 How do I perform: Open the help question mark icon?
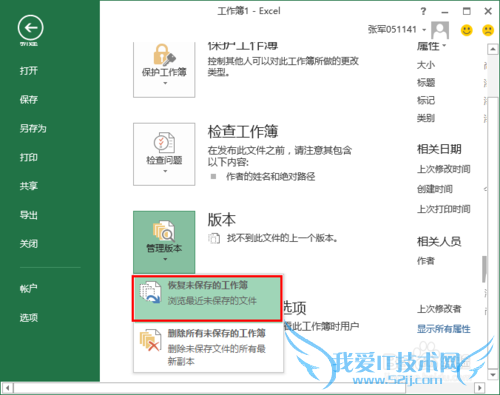coord(423,11)
